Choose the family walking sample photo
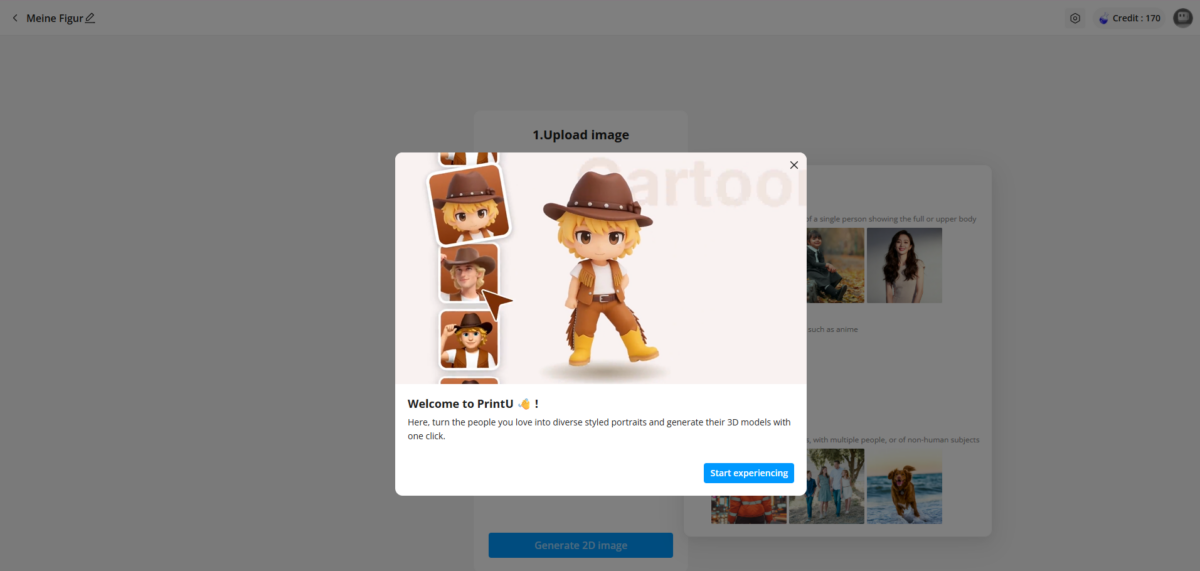Screen dimensions: 1200x571 826,486
